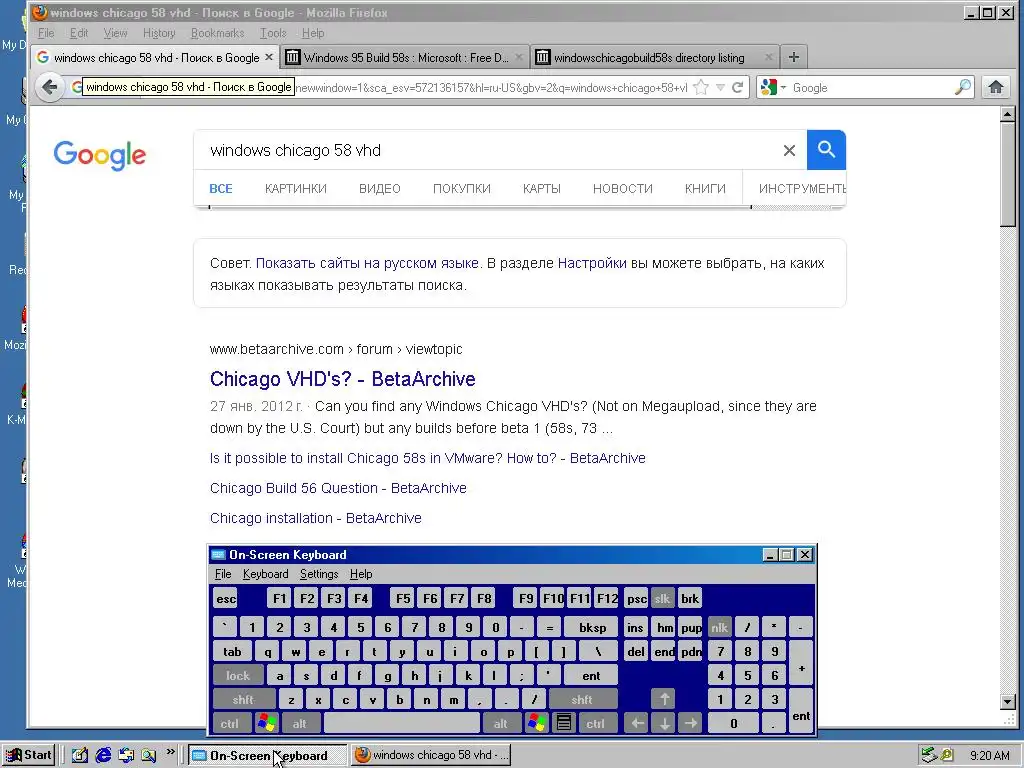Open install Chicago 58s in VMware link
Viewport: 1024px width, 768px height.
click(427, 458)
